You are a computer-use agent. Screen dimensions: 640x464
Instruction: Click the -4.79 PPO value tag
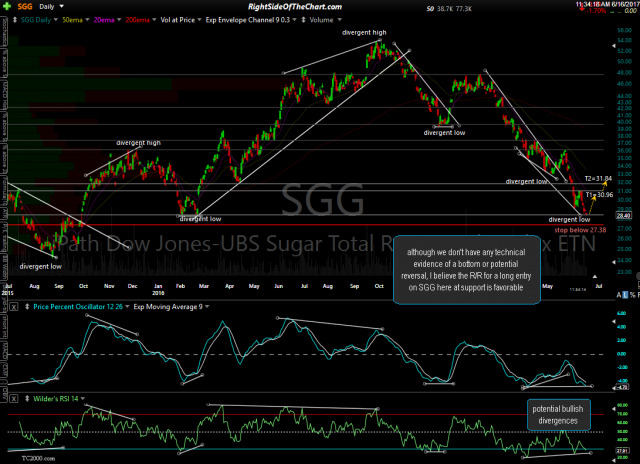tap(623, 387)
